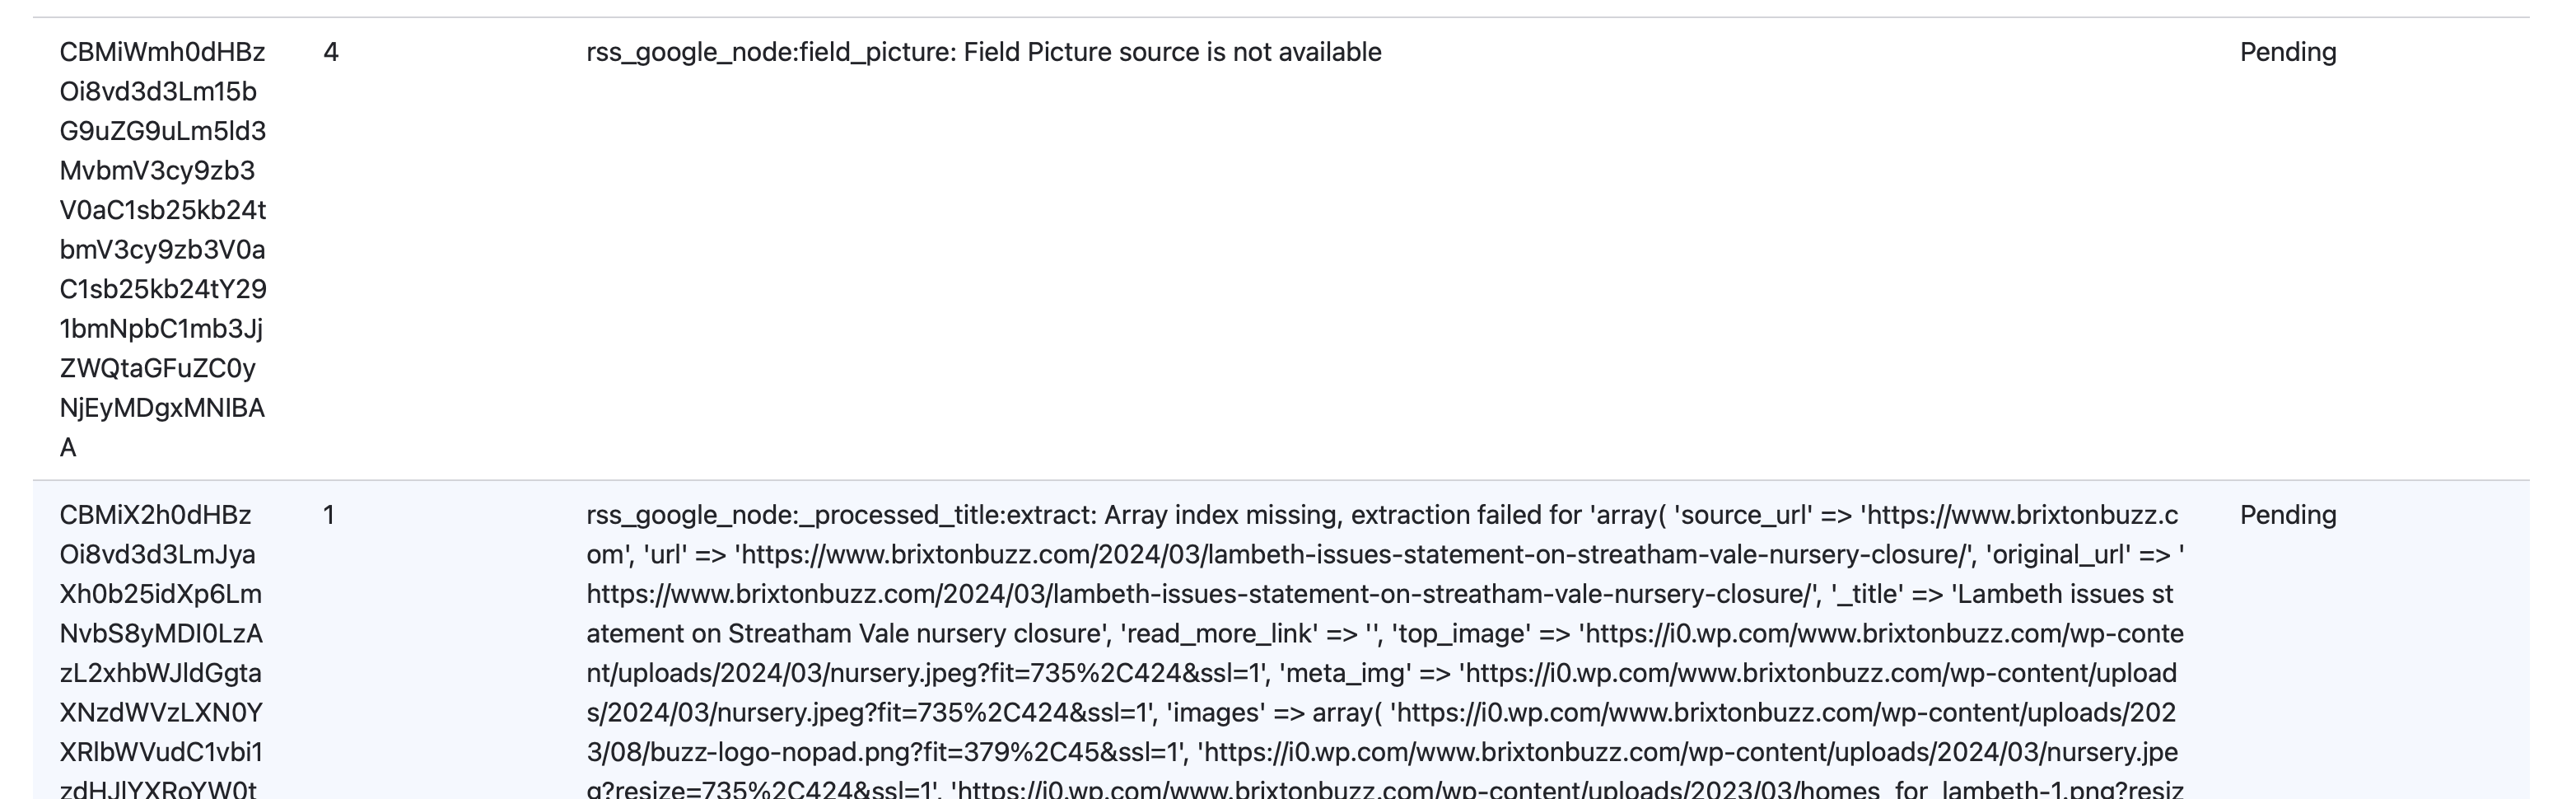Click the Pending status in the first row
Image resolution: width=2576 pixels, height=799 pixels.
tap(2287, 52)
